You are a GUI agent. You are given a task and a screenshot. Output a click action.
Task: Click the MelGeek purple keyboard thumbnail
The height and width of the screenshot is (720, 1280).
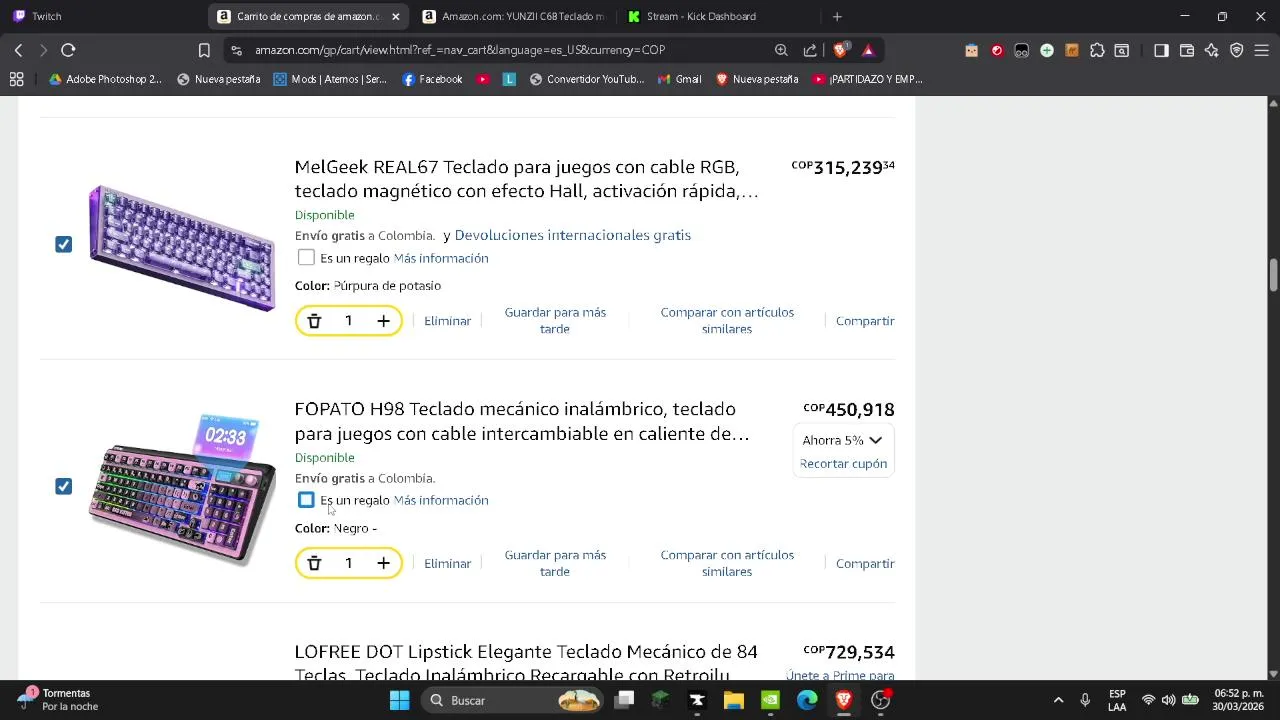coord(182,246)
